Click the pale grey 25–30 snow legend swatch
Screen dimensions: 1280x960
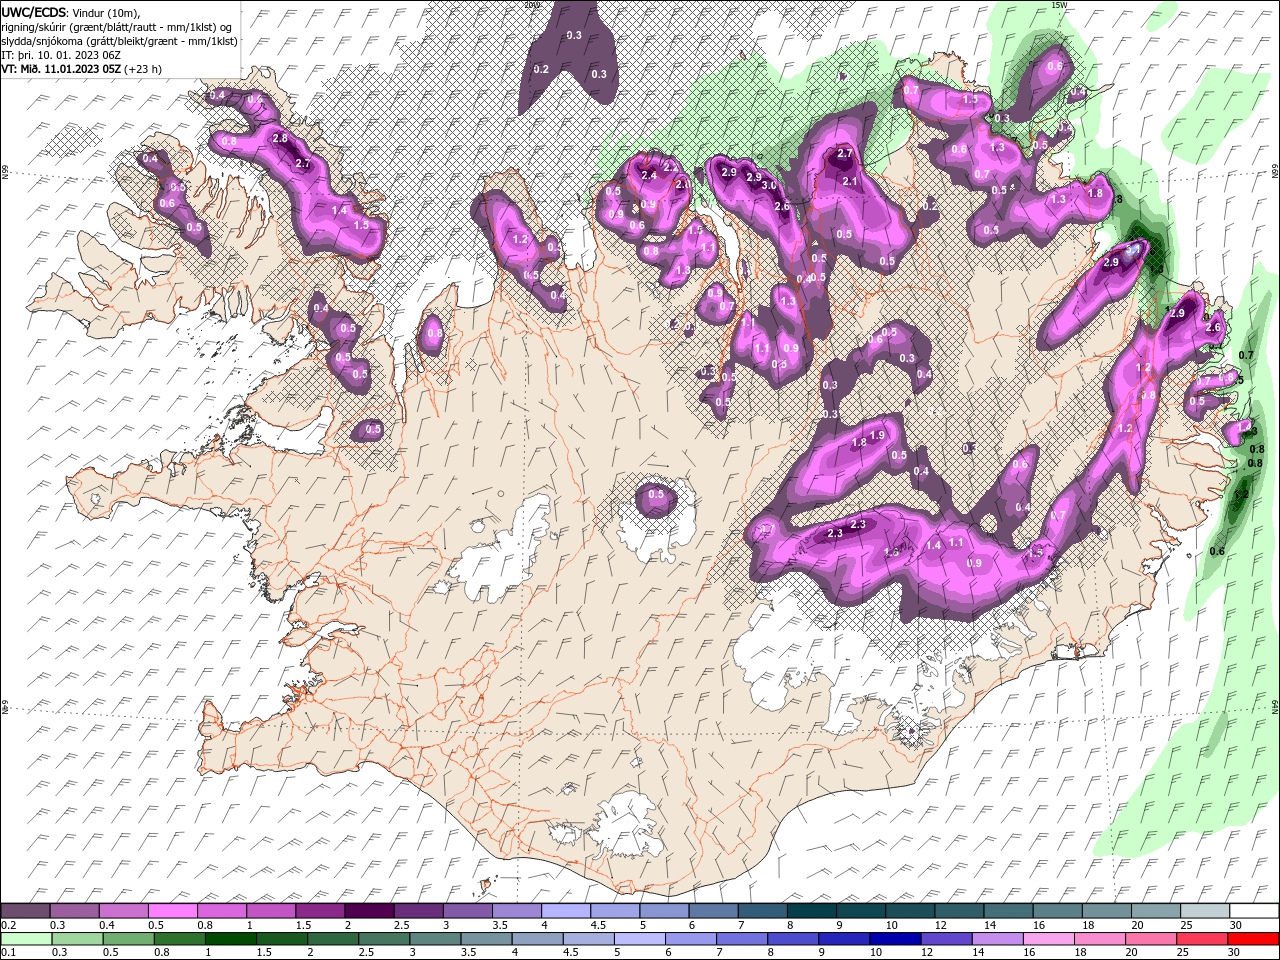[1204, 910]
